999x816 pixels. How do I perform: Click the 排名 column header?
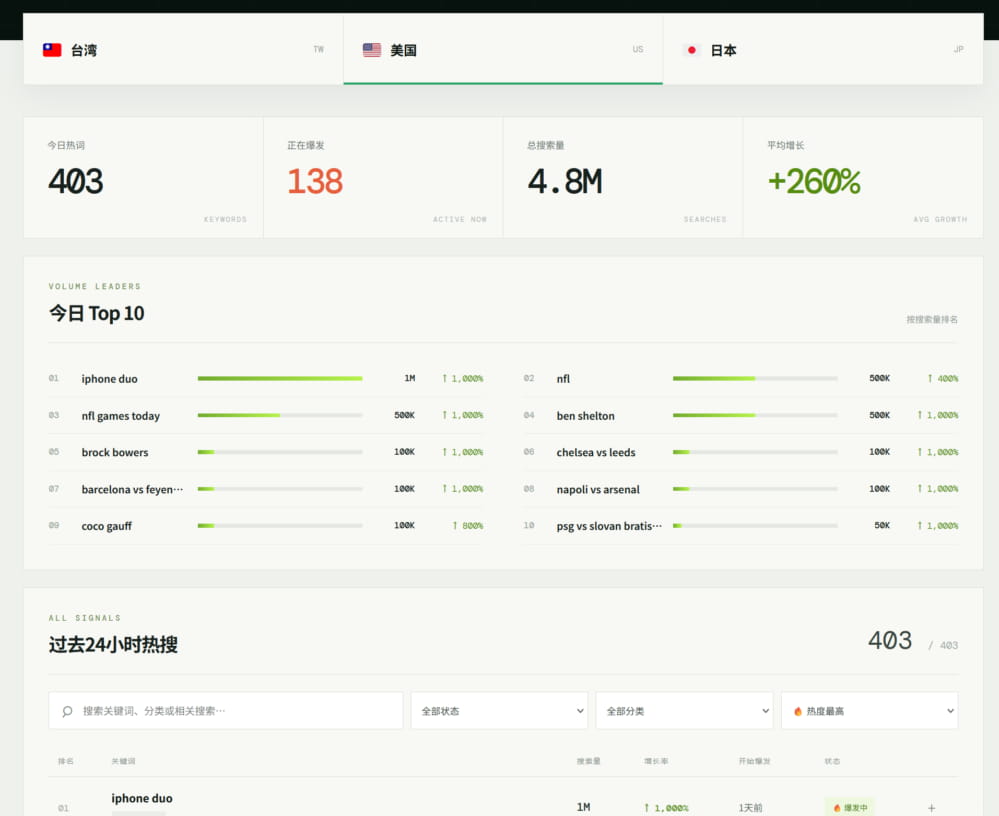pos(66,761)
